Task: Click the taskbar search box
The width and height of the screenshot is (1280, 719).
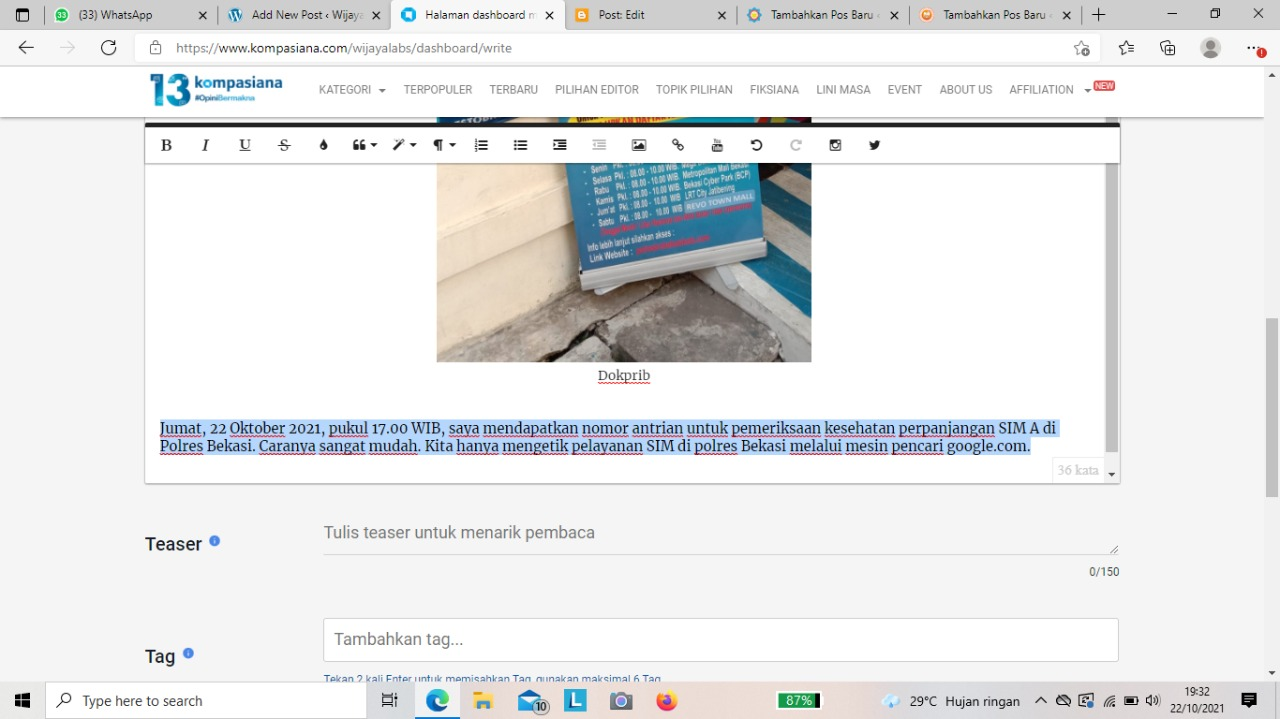Action: point(207,701)
